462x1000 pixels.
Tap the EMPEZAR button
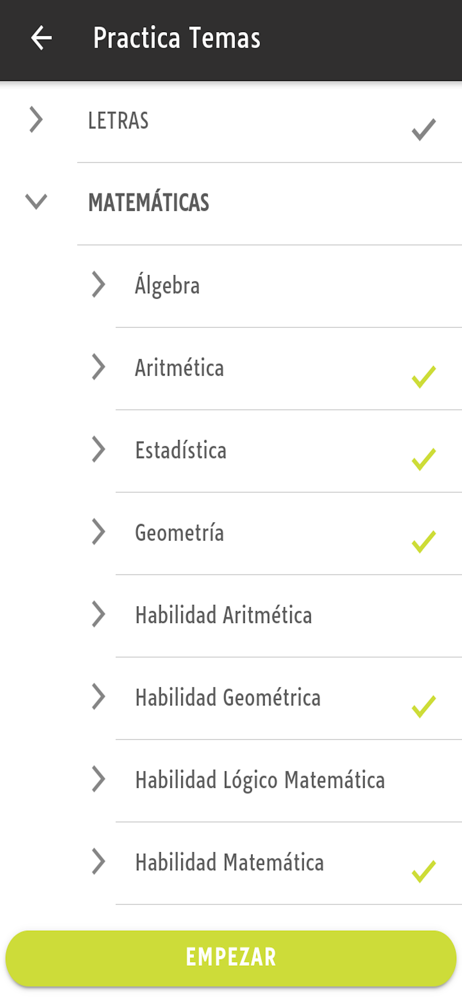point(231,958)
